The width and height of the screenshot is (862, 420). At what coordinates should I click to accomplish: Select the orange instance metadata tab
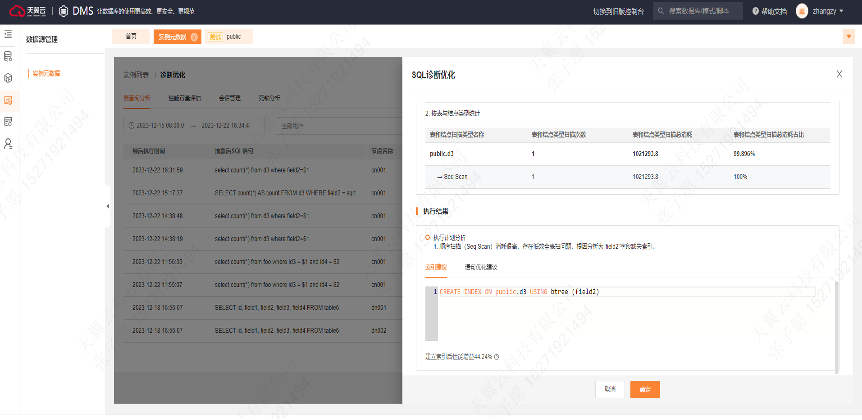(x=177, y=37)
